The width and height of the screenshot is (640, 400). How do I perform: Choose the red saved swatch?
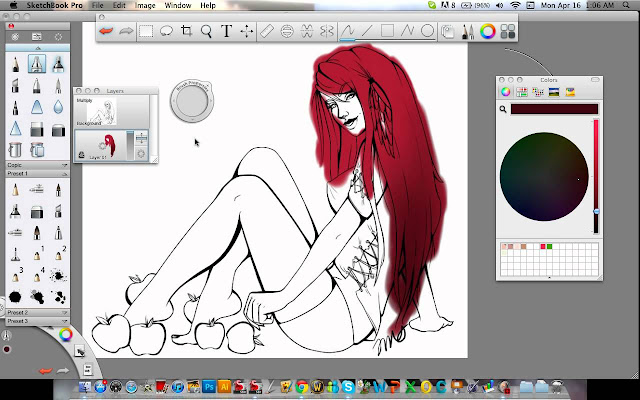tap(543, 247)
